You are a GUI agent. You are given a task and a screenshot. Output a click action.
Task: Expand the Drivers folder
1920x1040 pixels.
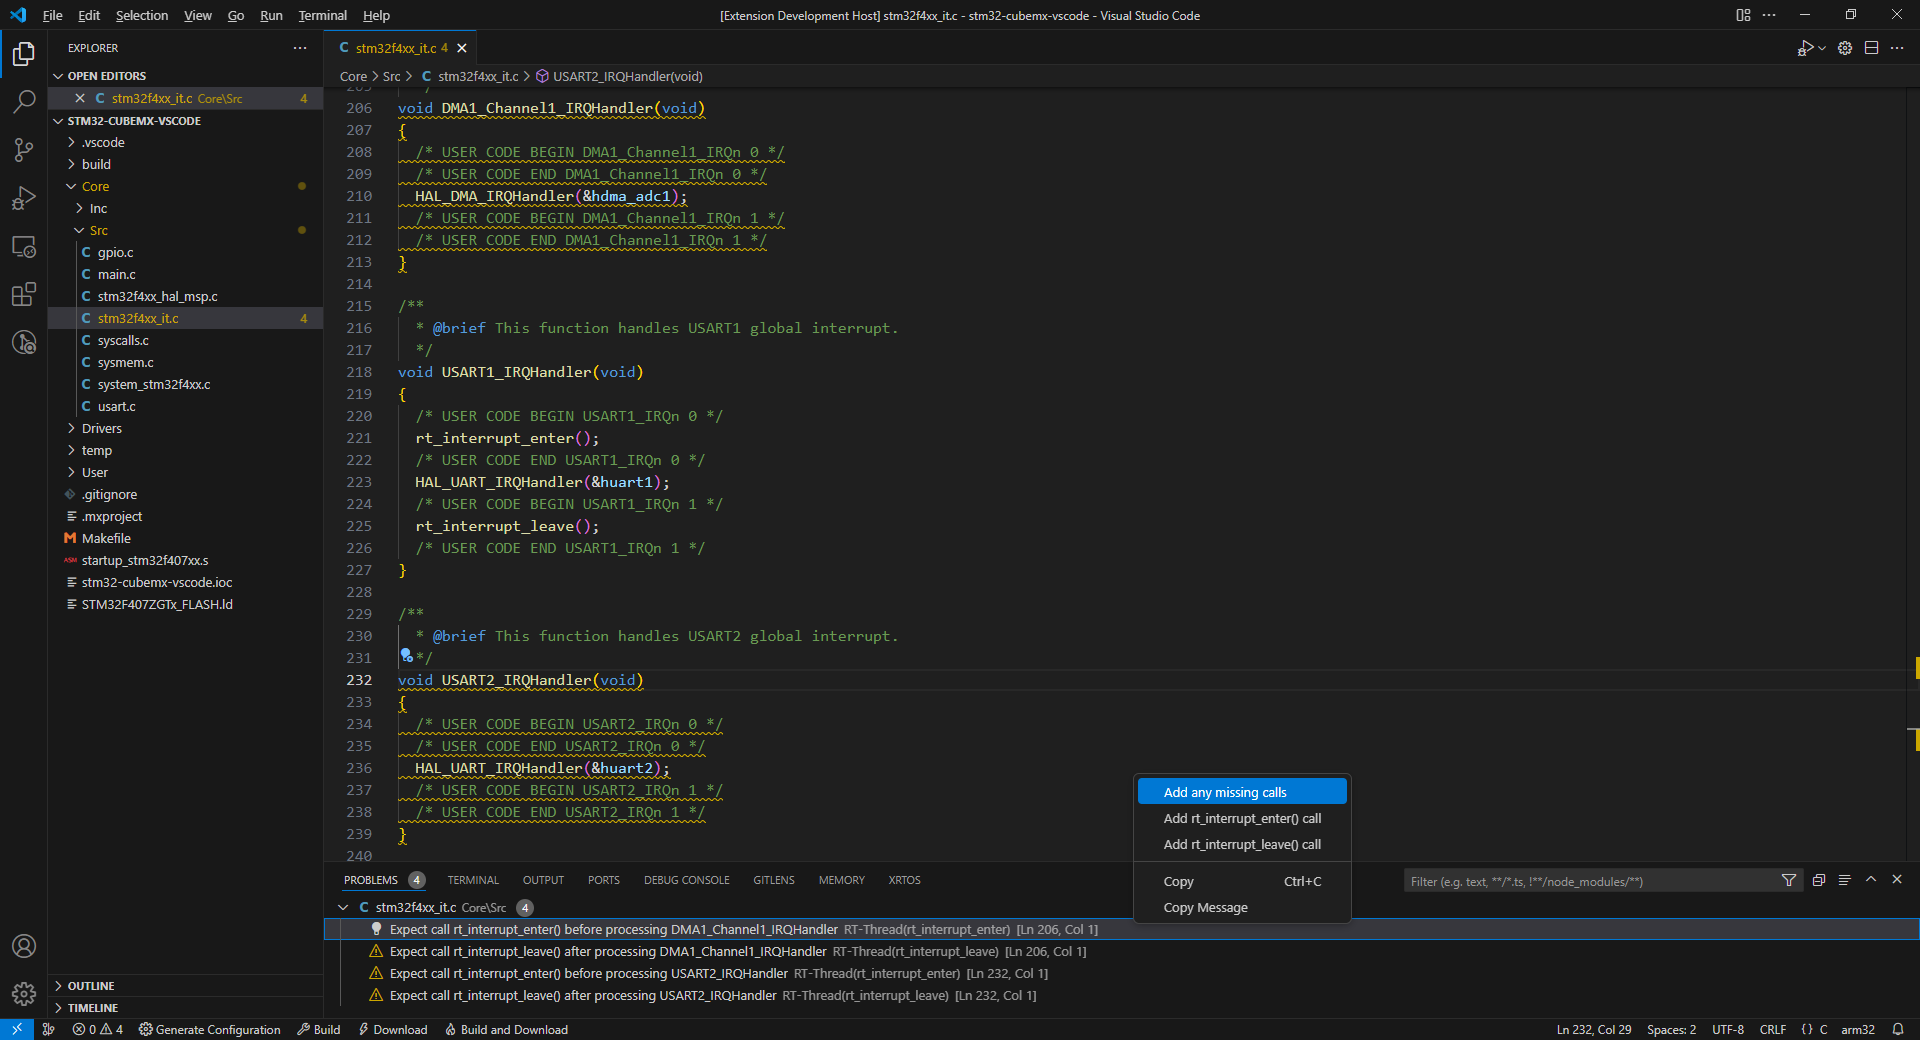pyautogui.click(x=102, y=428)
